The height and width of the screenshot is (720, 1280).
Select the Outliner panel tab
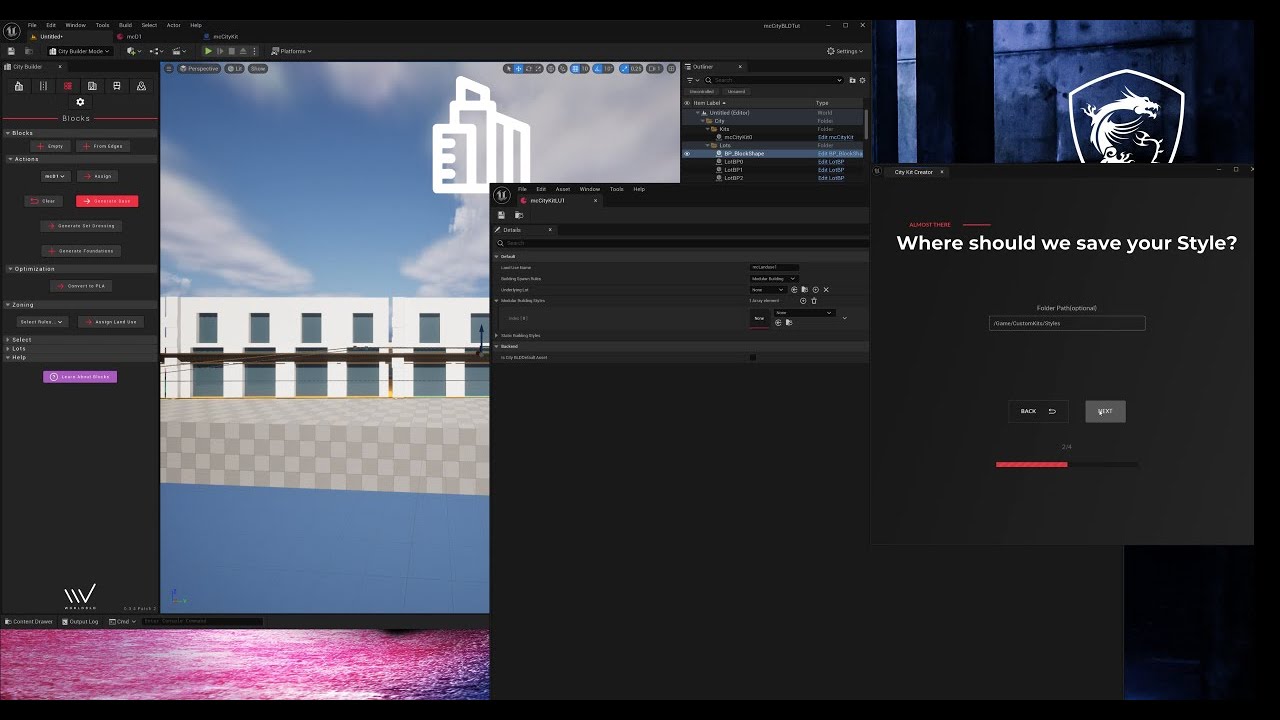pos(703,67)
